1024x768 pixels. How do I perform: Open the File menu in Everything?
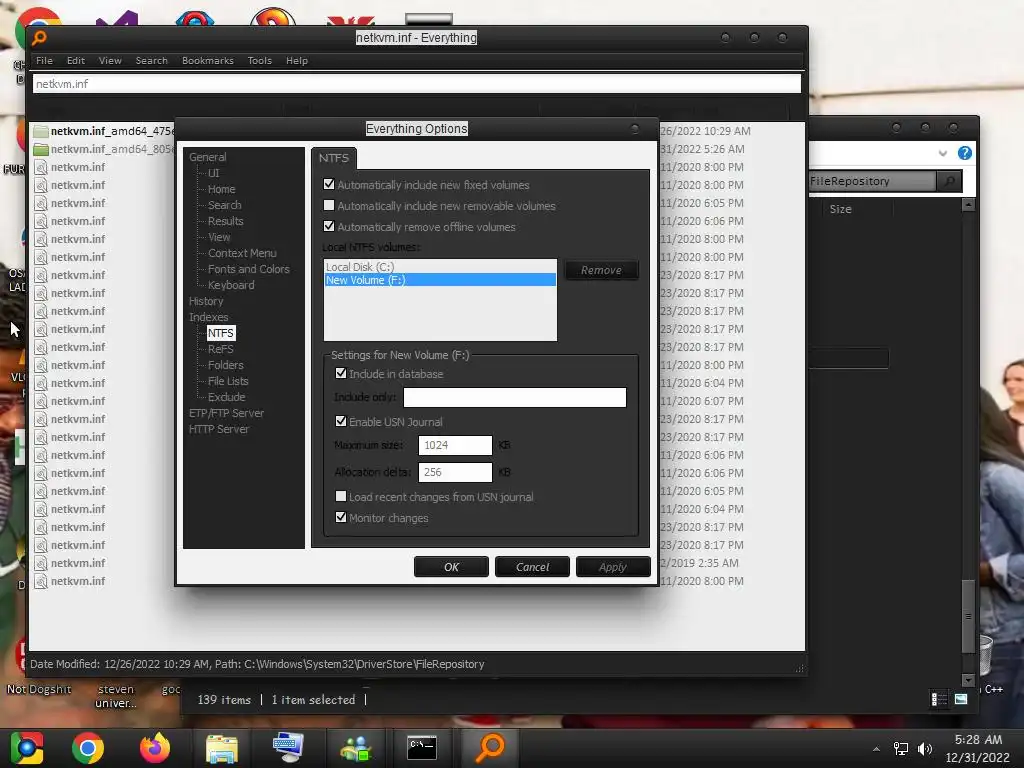tap(44, 61)
